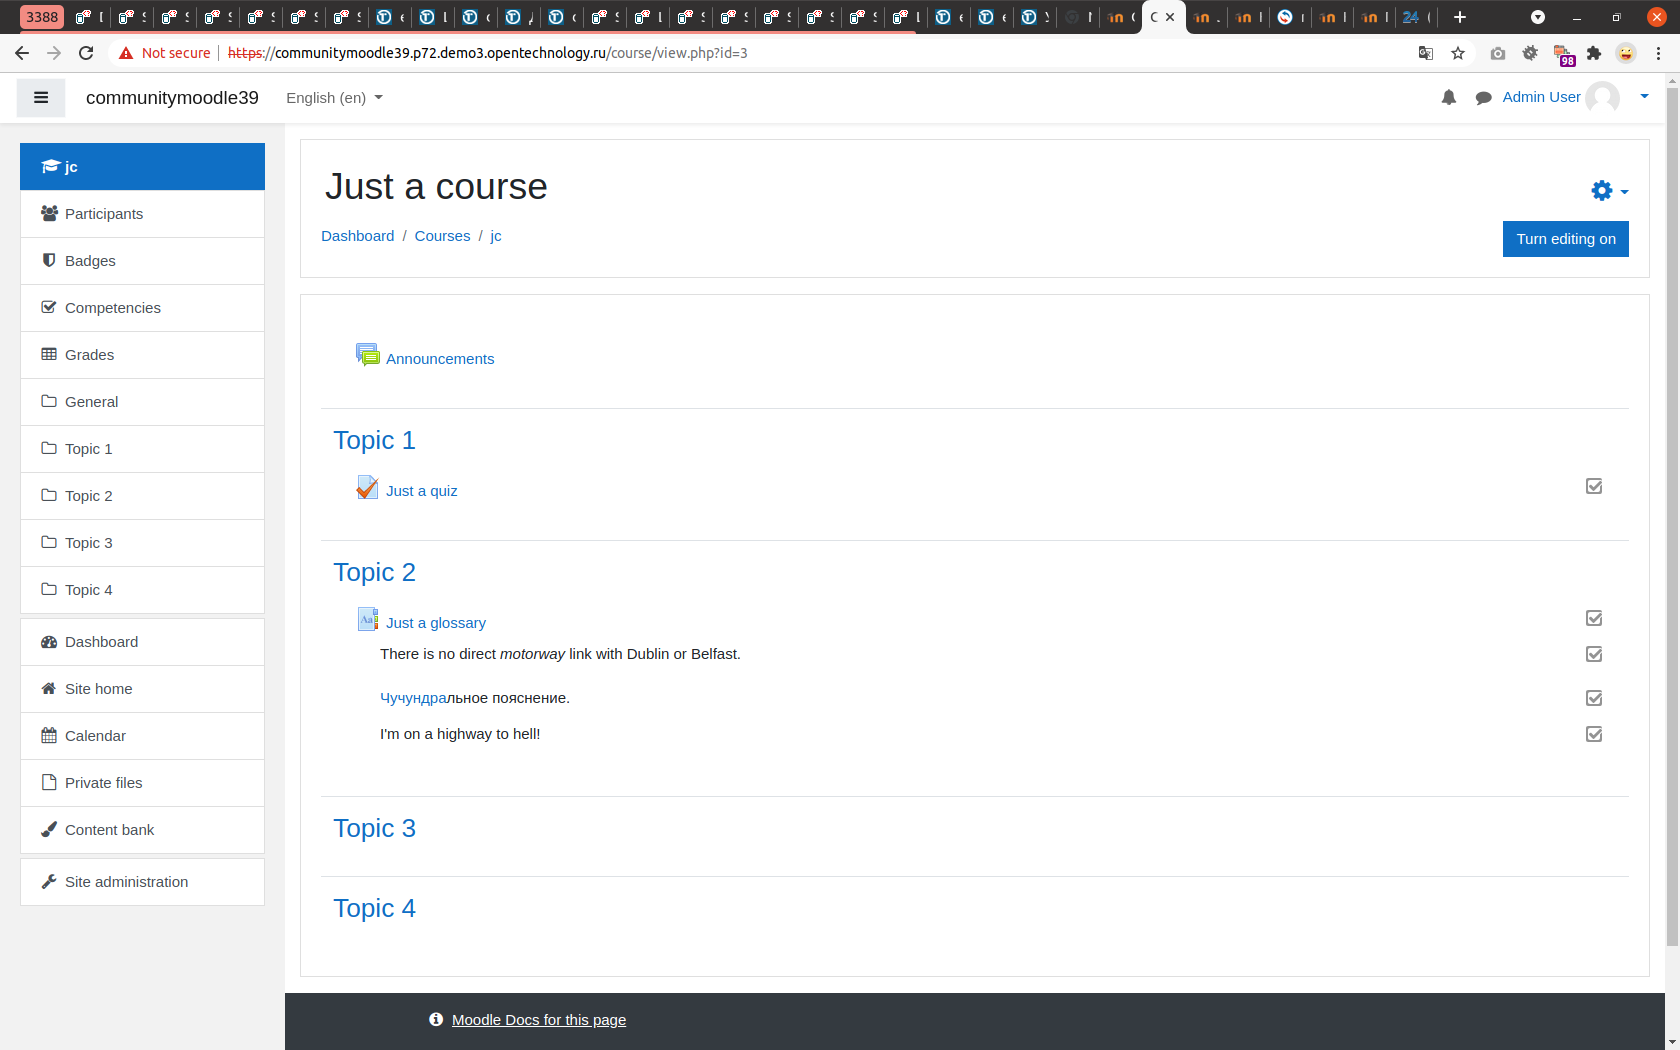Click the jc breadcrumb link
The width and height of the screenshot is (1680, 1050).
click(496, 236)
